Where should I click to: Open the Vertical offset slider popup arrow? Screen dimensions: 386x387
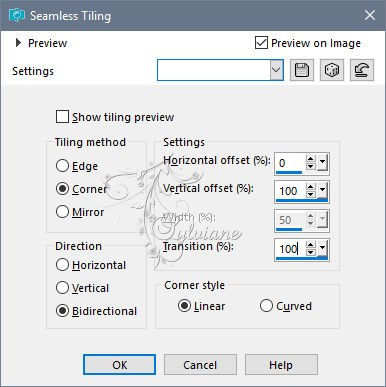point(322,191)
